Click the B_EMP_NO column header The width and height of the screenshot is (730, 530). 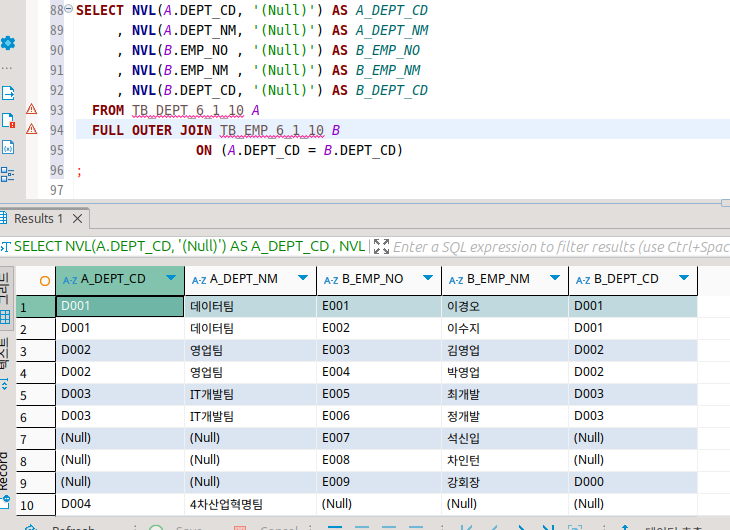(x=370, y=279)
